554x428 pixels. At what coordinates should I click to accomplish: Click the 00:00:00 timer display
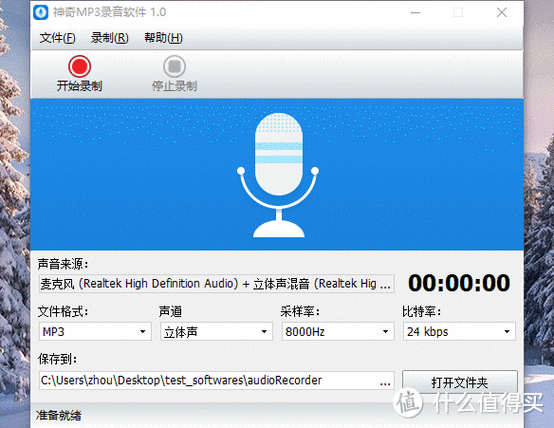click(459, 283)
